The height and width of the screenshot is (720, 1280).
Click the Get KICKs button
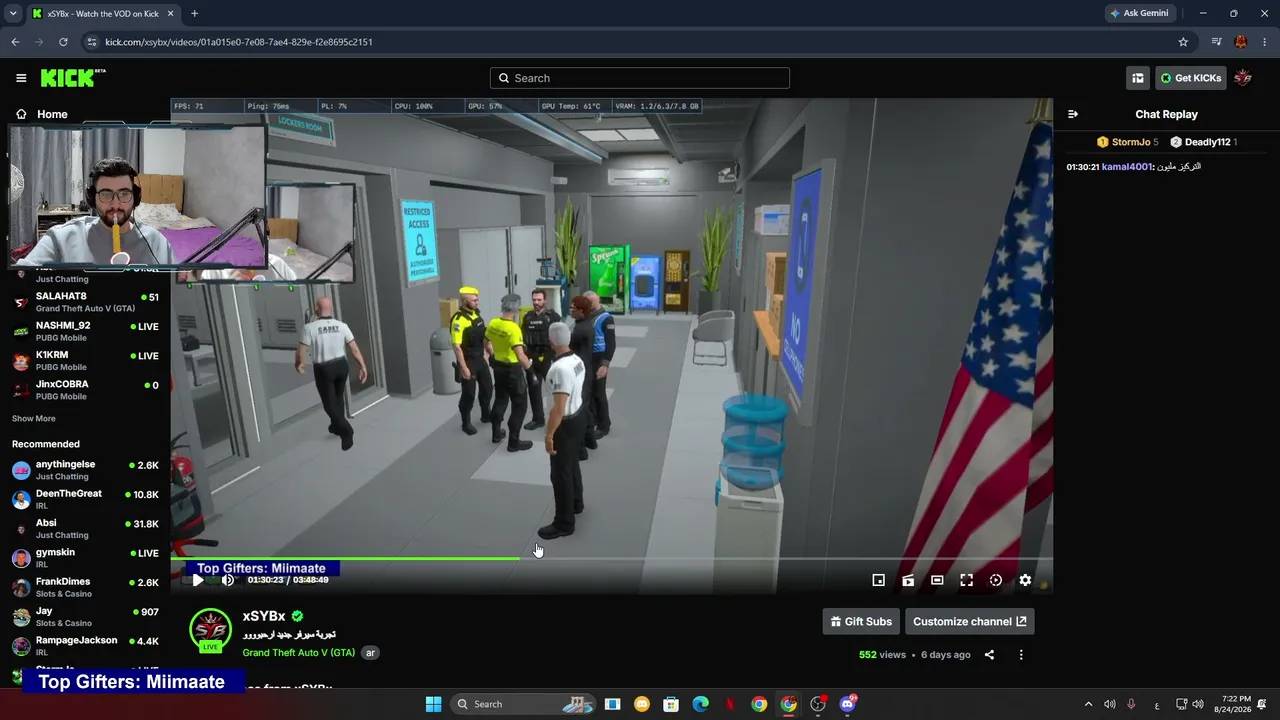[x=1191, y=78]
